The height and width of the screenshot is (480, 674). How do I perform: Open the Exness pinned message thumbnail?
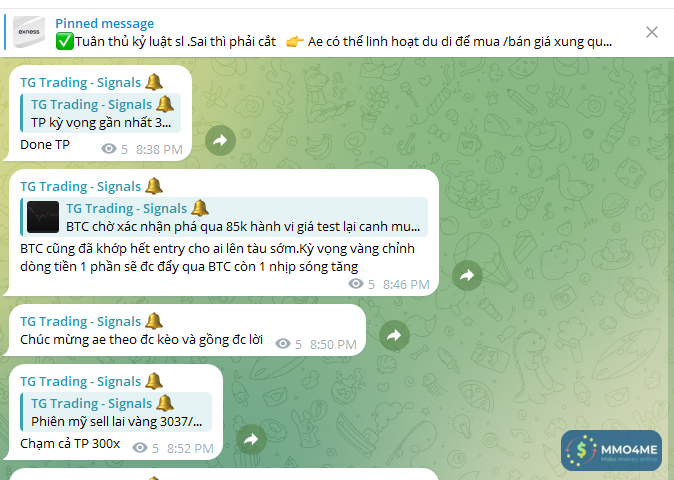(x=29, y=32)
